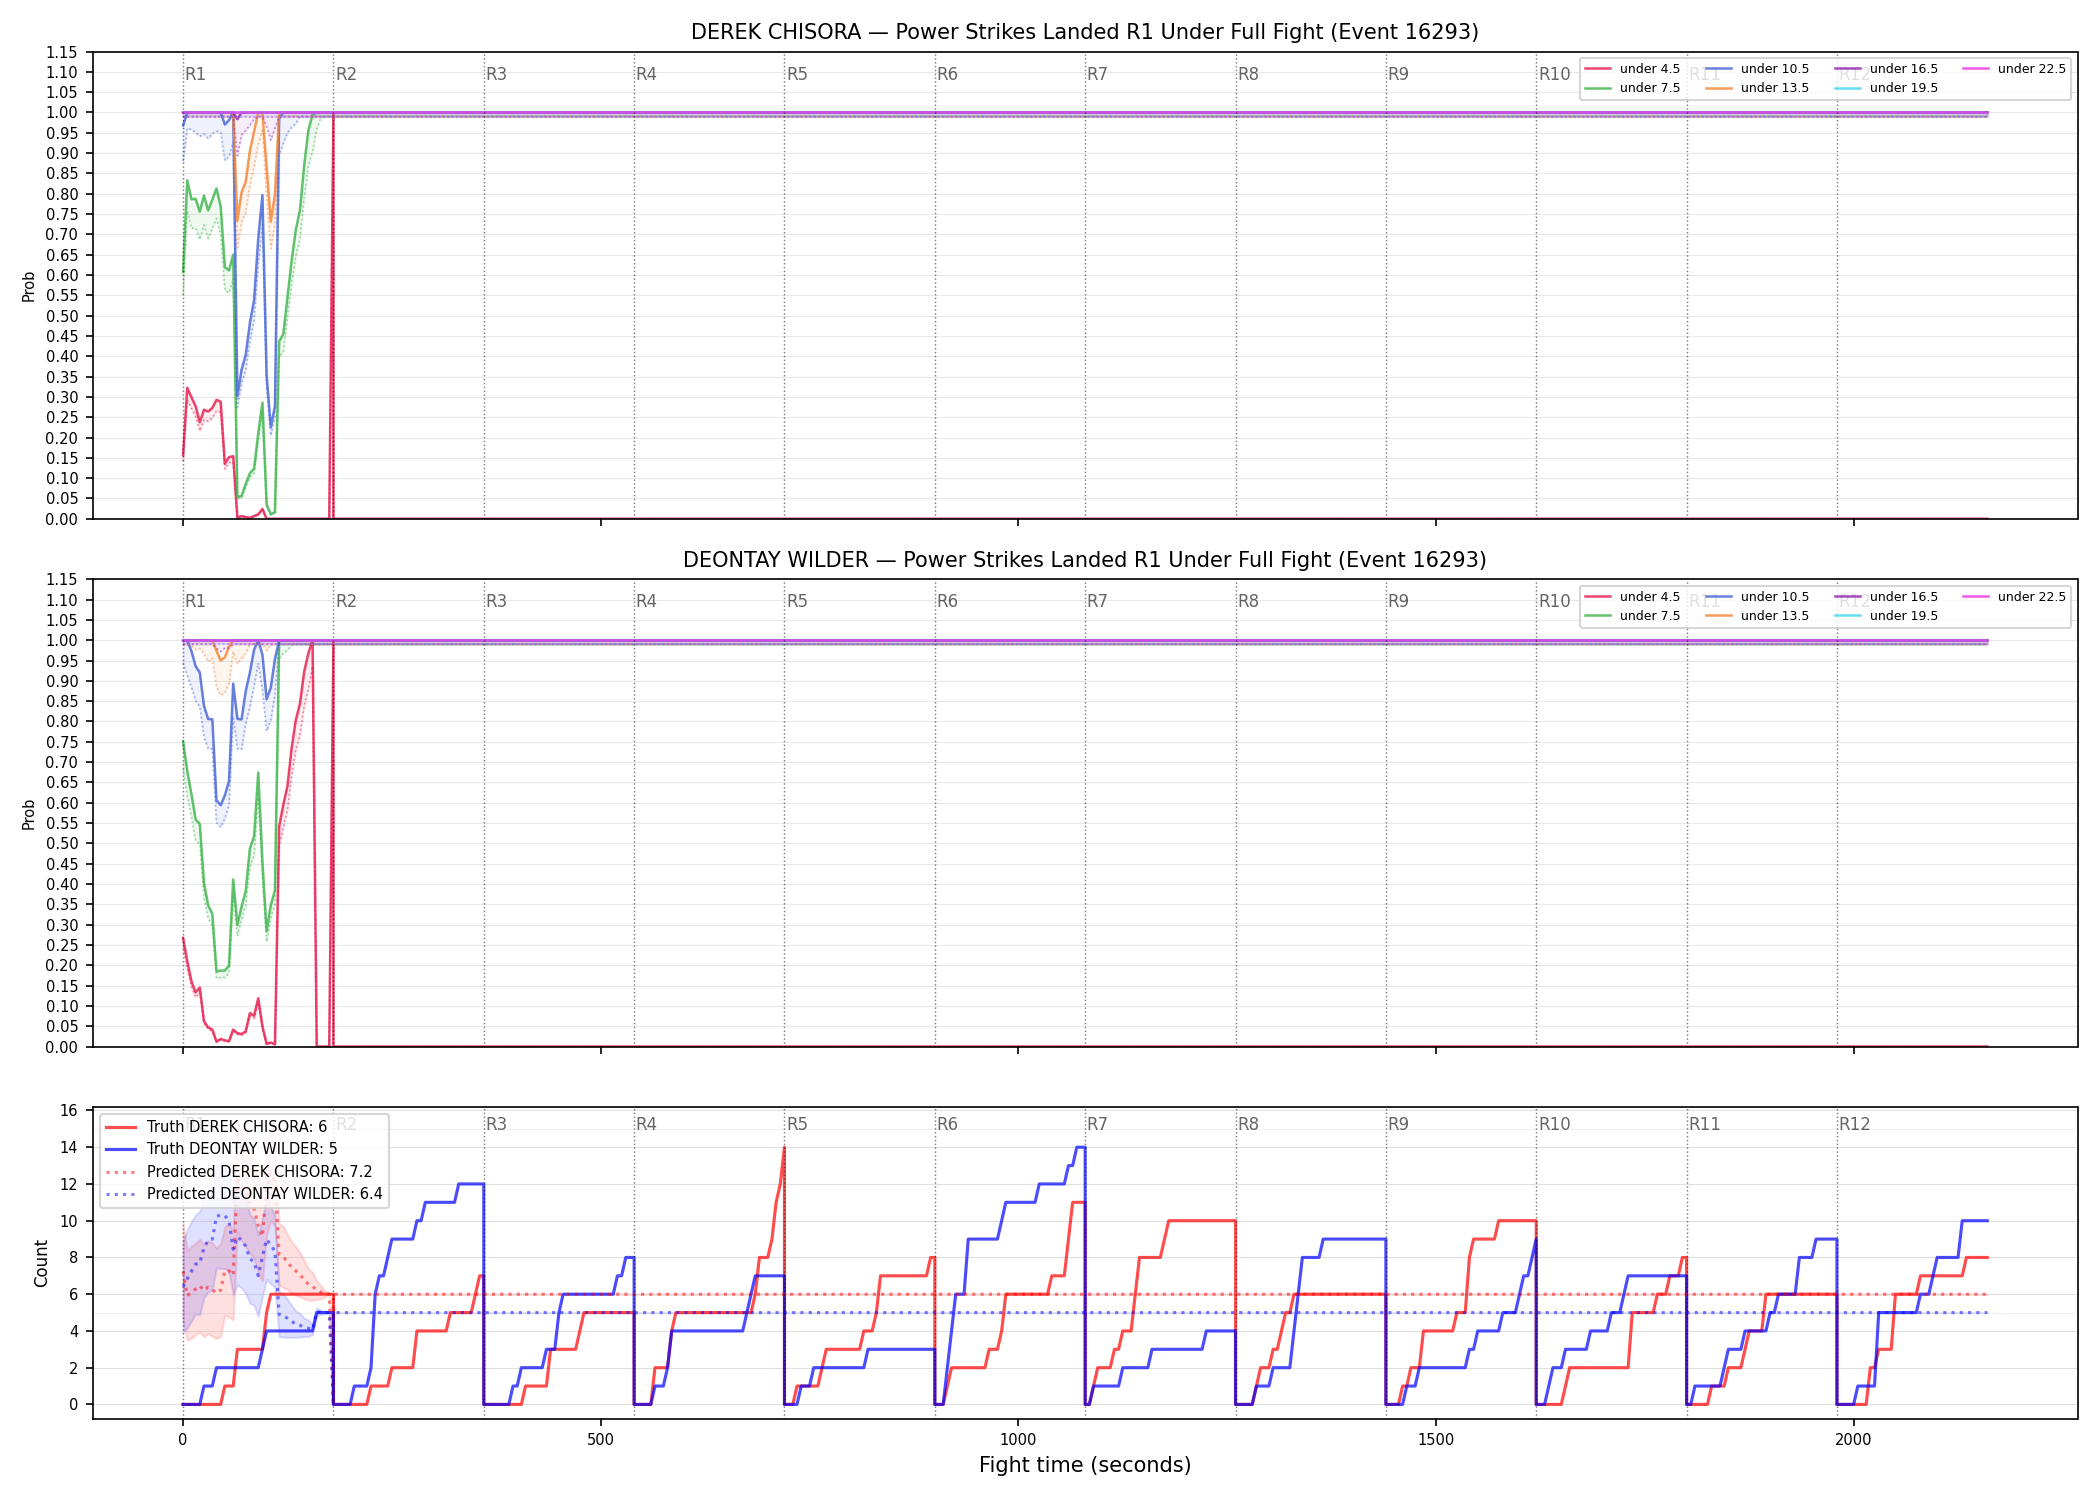Click the 'Truth DEONTAY WILDER: 5' legend item

[x=221, y=1149]
